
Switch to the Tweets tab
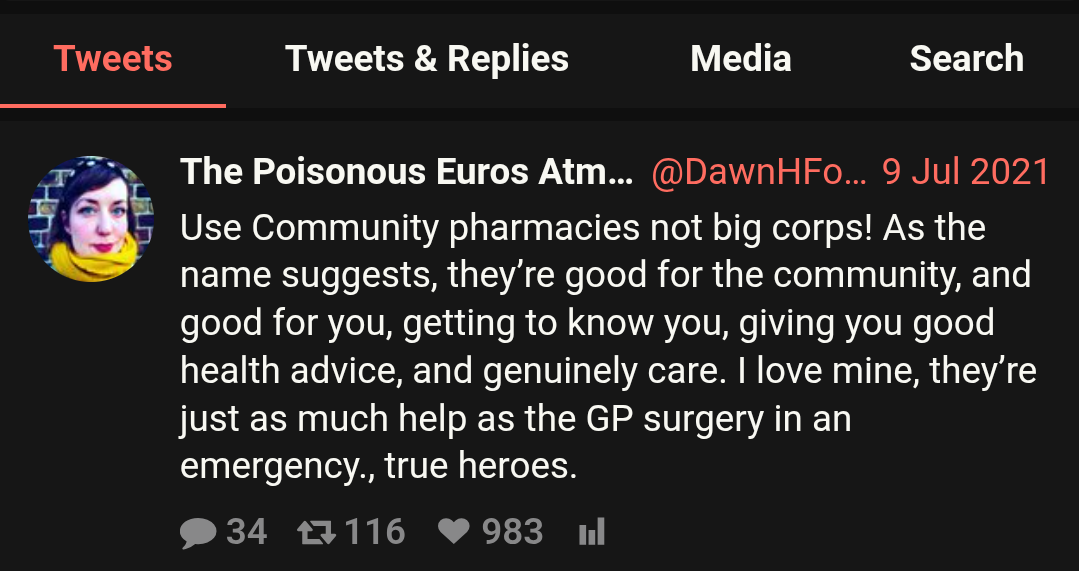point(113,58)
